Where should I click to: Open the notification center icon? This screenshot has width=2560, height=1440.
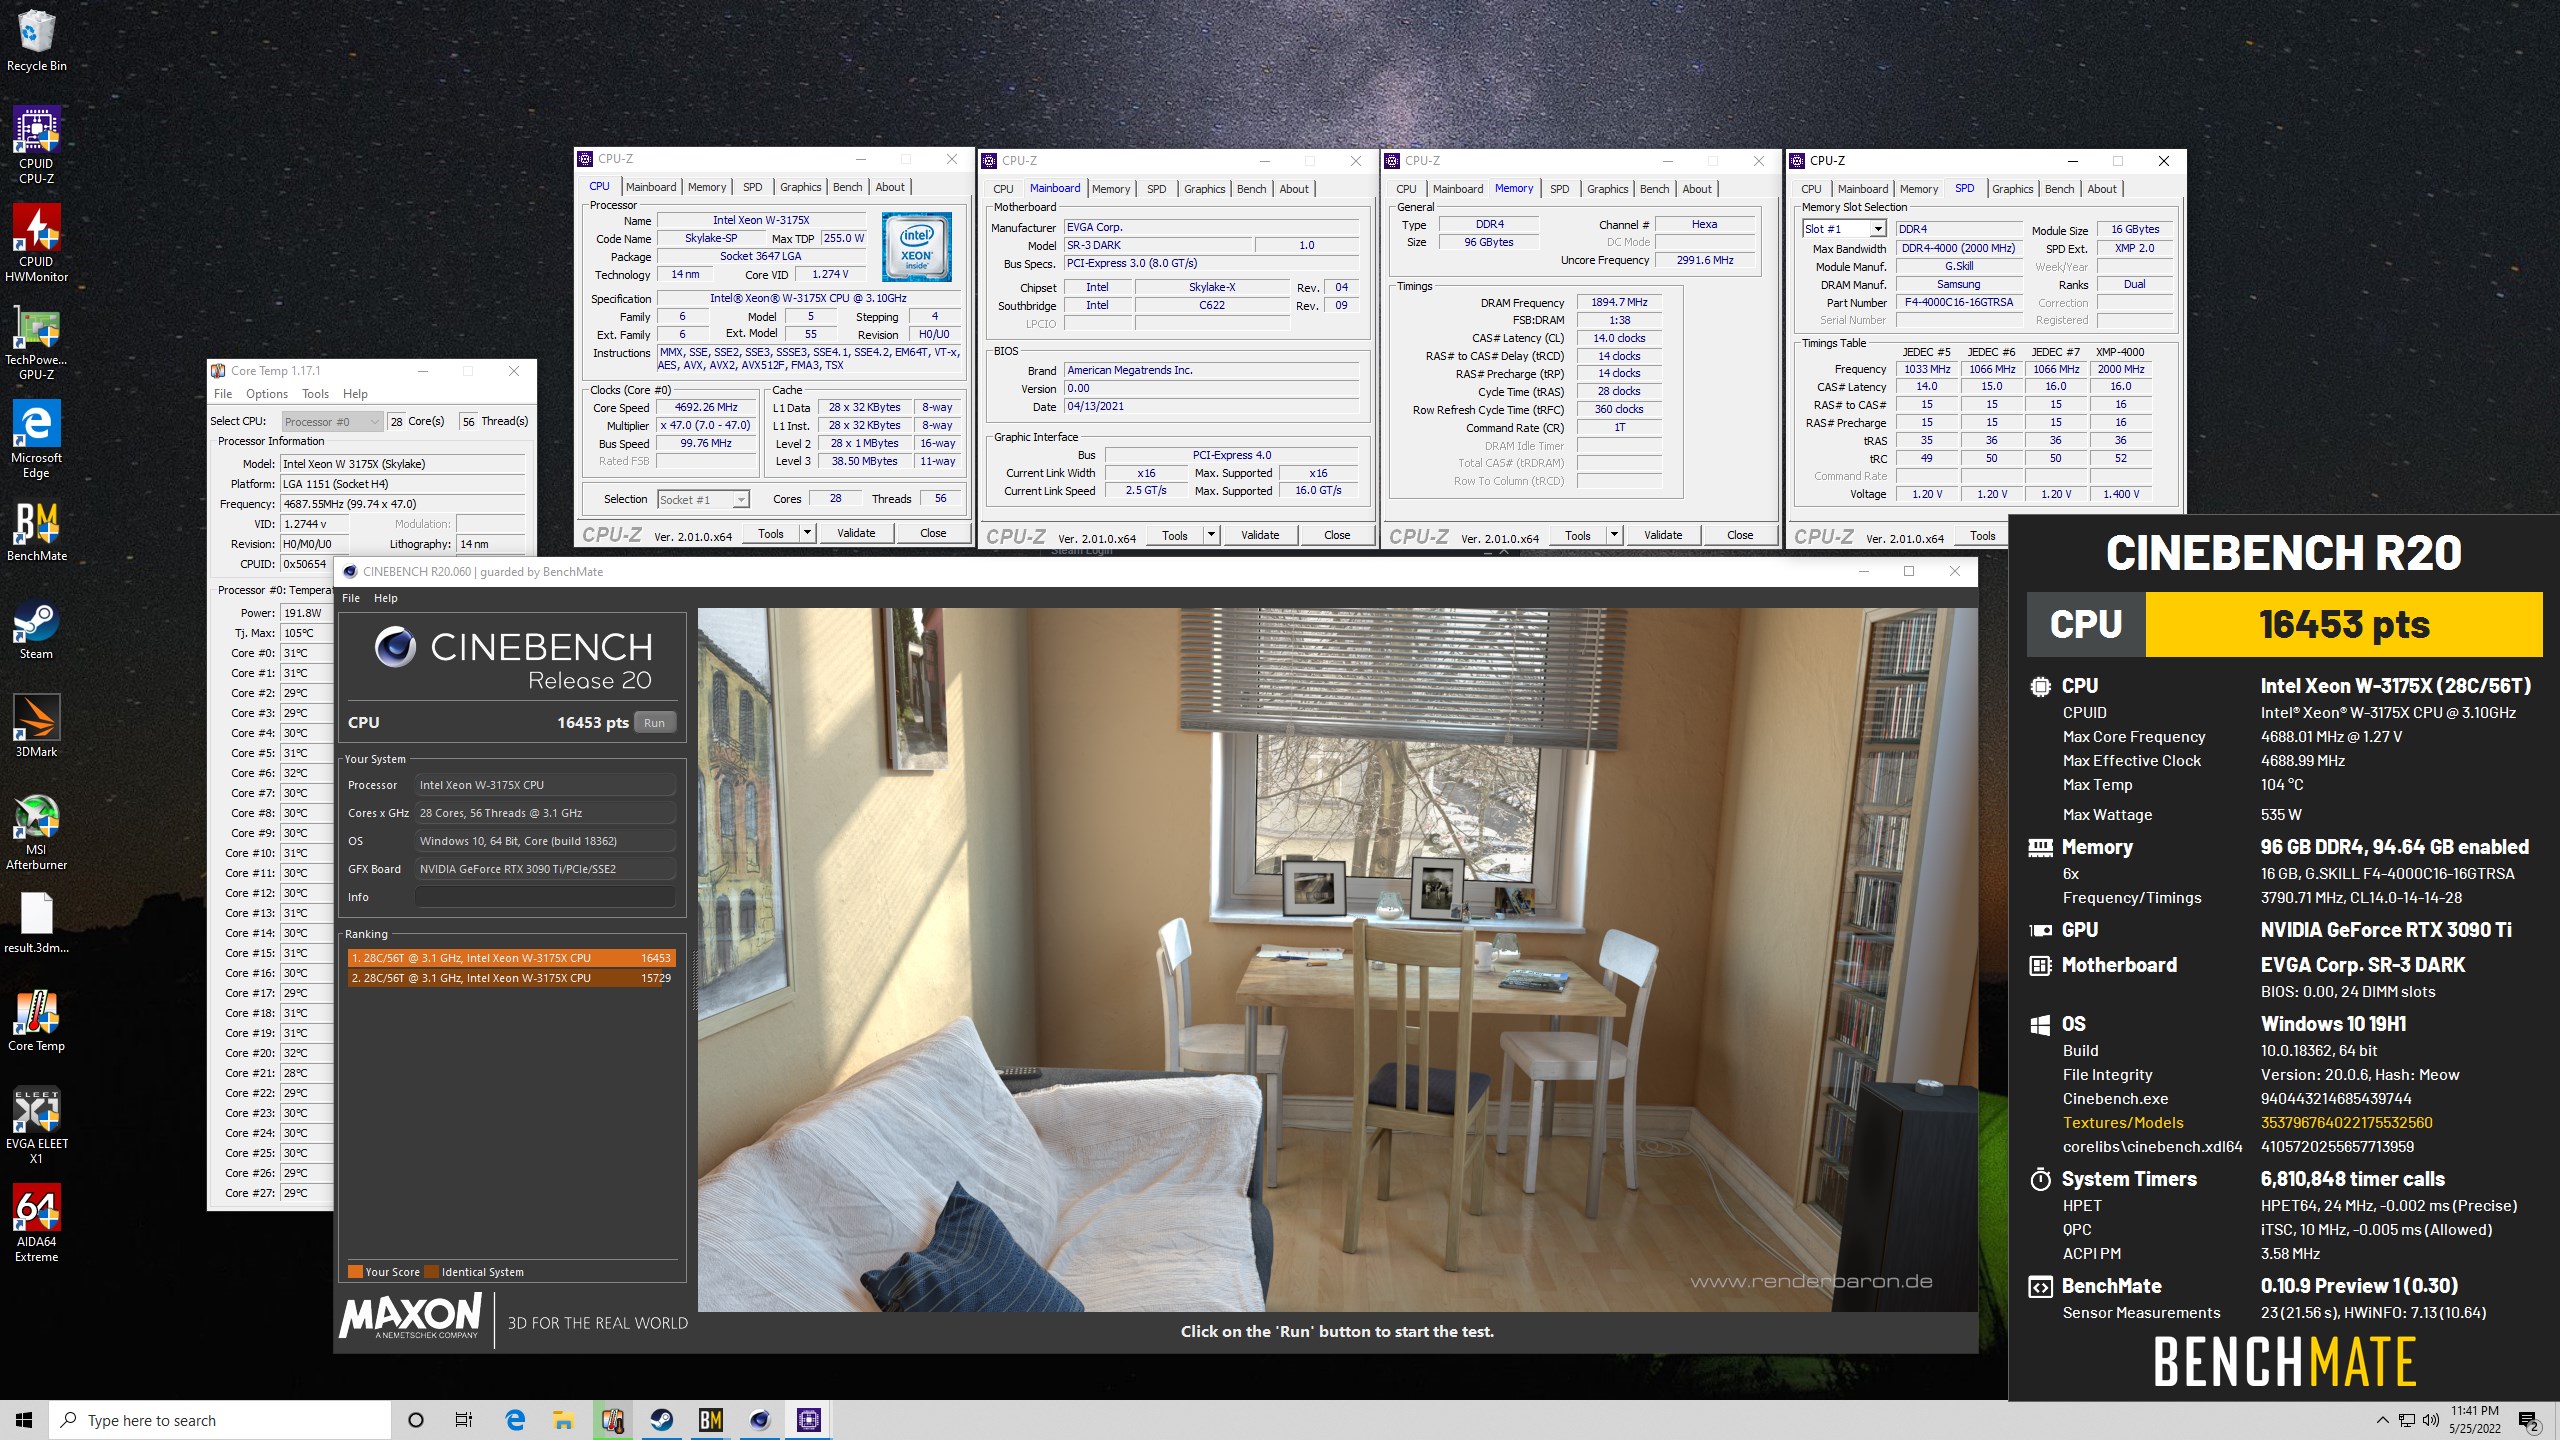pyautogui.click(x=2529, y=1420)
